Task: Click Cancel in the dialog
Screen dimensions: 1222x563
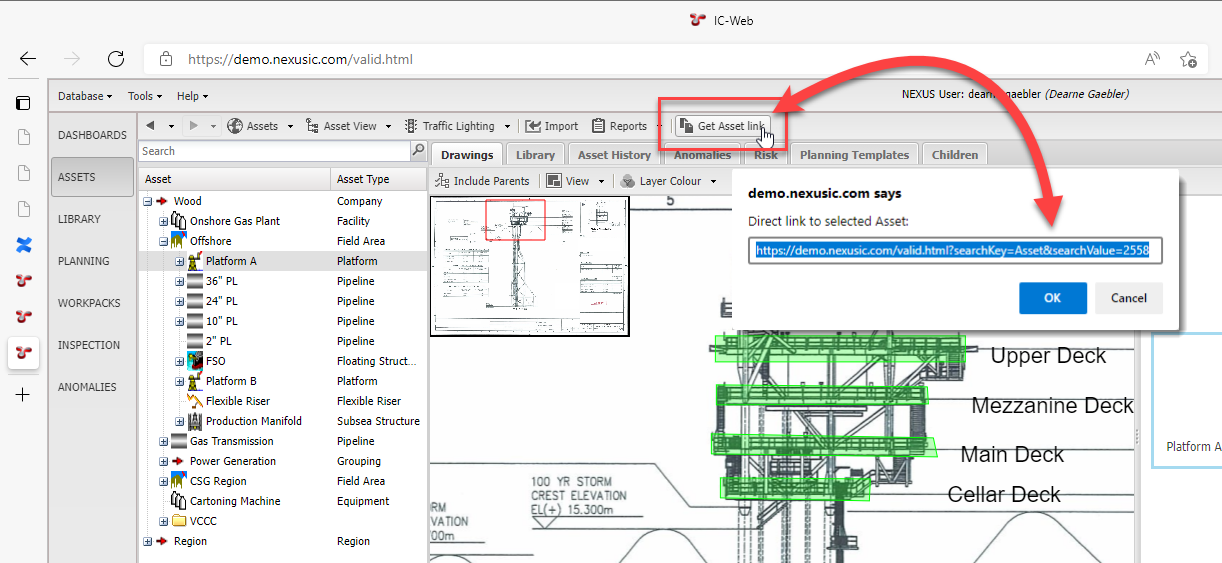Action: [x=1128, y=298]
